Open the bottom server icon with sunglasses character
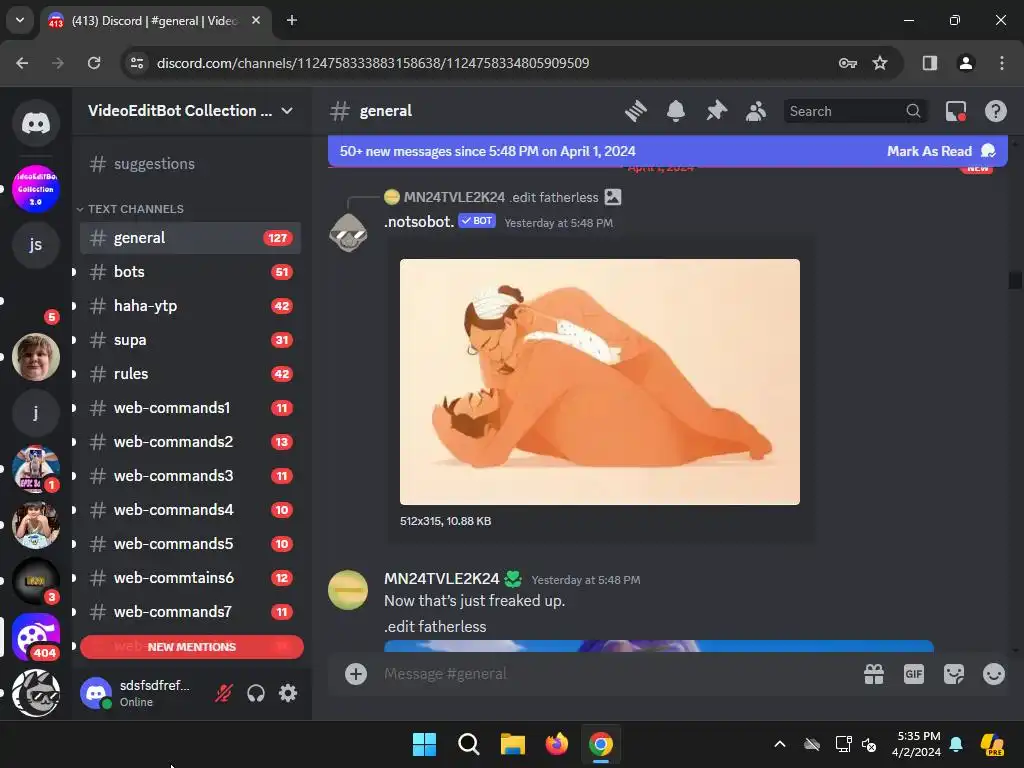1024x768 pixels. coord(36,693)
